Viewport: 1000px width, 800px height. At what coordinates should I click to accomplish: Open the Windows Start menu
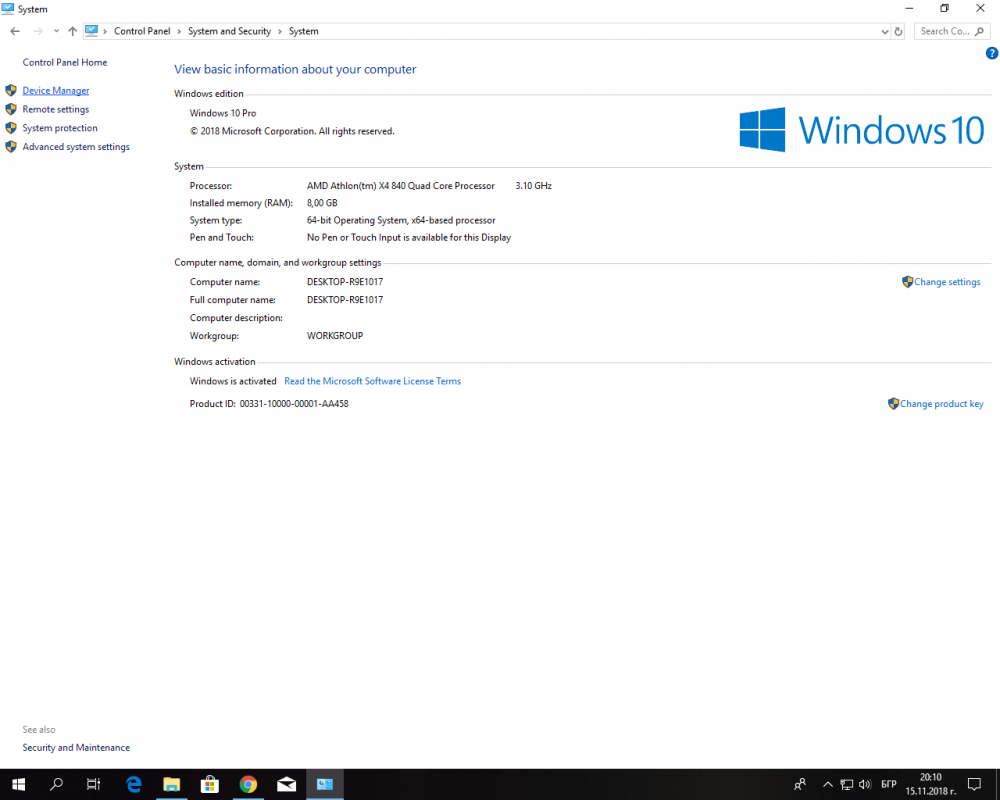coord(18,785)
